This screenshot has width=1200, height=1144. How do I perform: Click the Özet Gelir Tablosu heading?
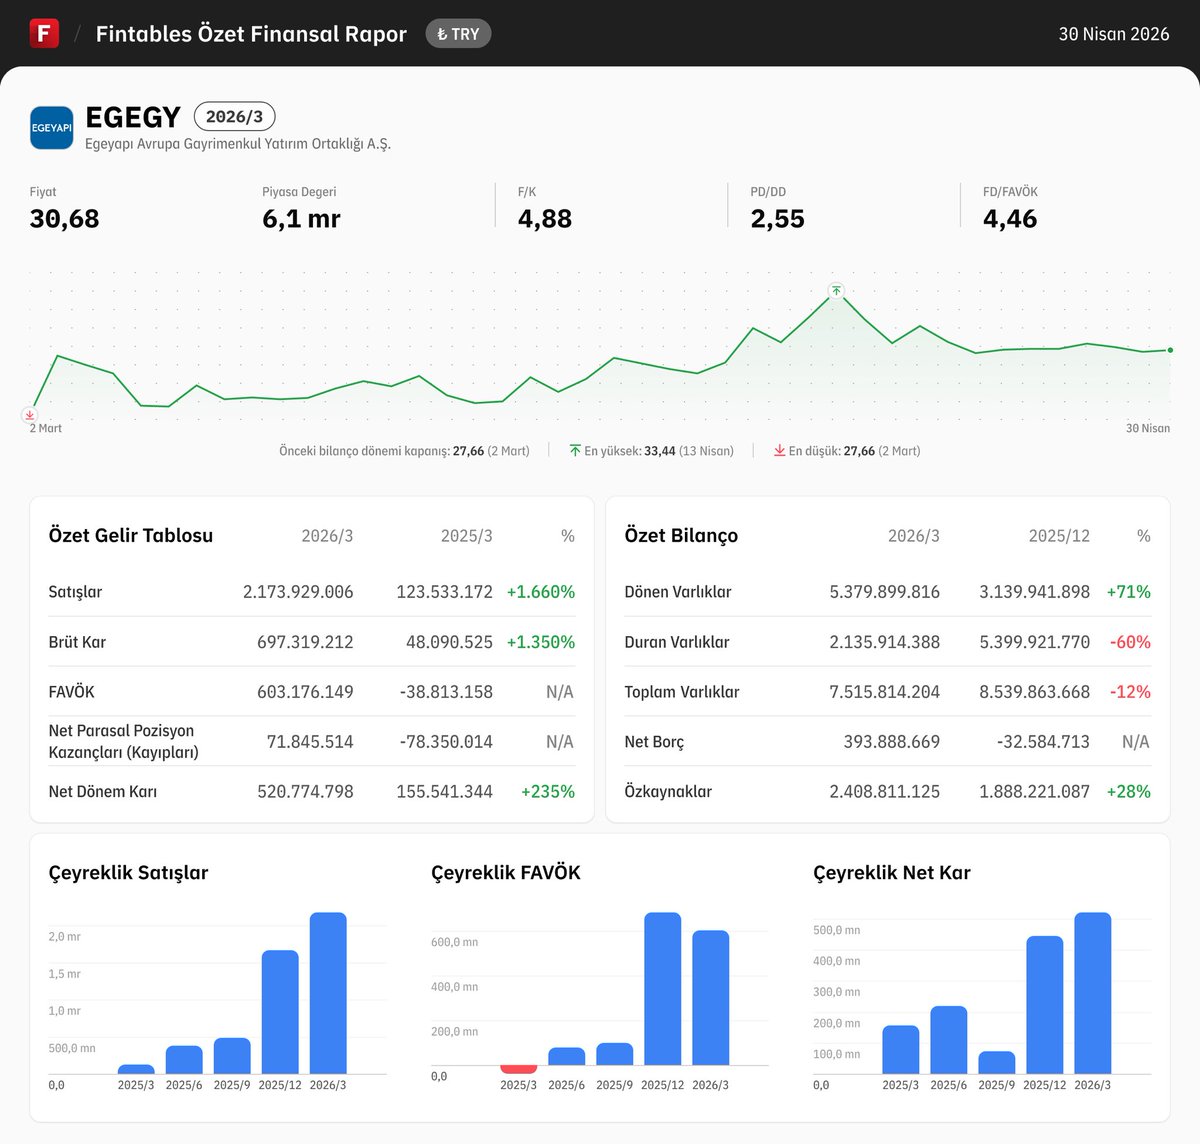point(131,535)
